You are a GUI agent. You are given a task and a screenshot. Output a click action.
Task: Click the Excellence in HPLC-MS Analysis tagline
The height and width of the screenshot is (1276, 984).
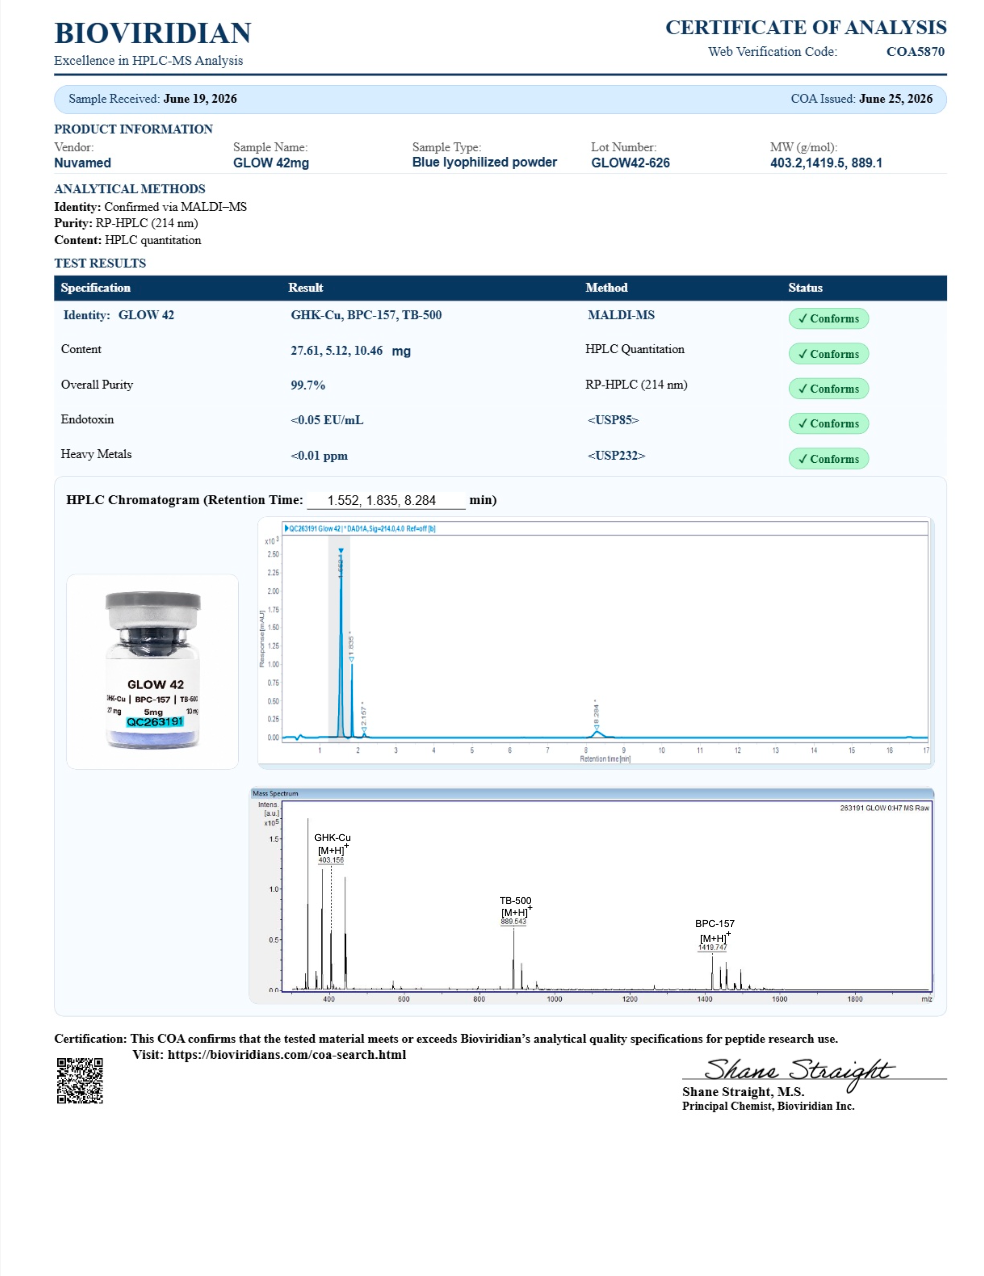(x=149, y=61)
